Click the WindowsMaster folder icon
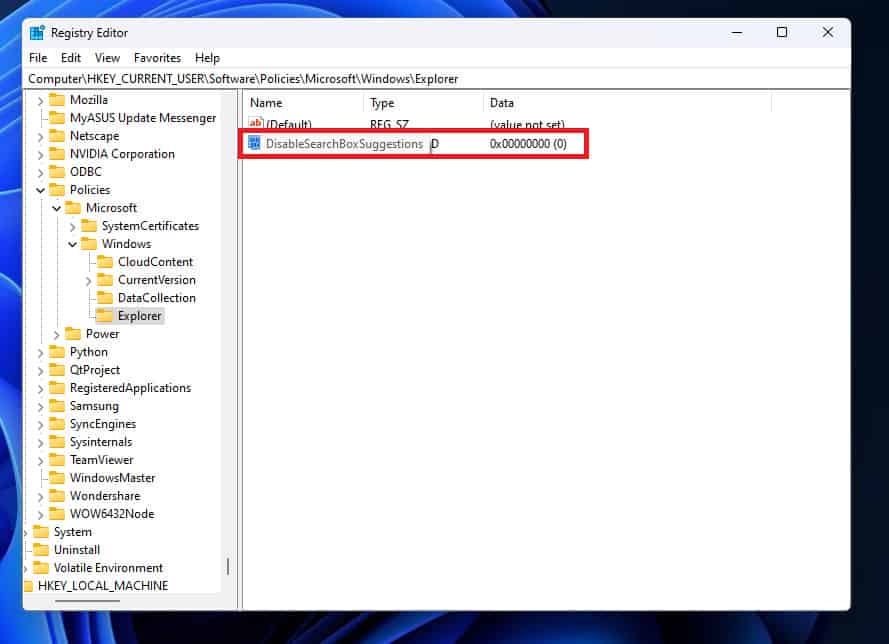 click(x=57, y=478)
